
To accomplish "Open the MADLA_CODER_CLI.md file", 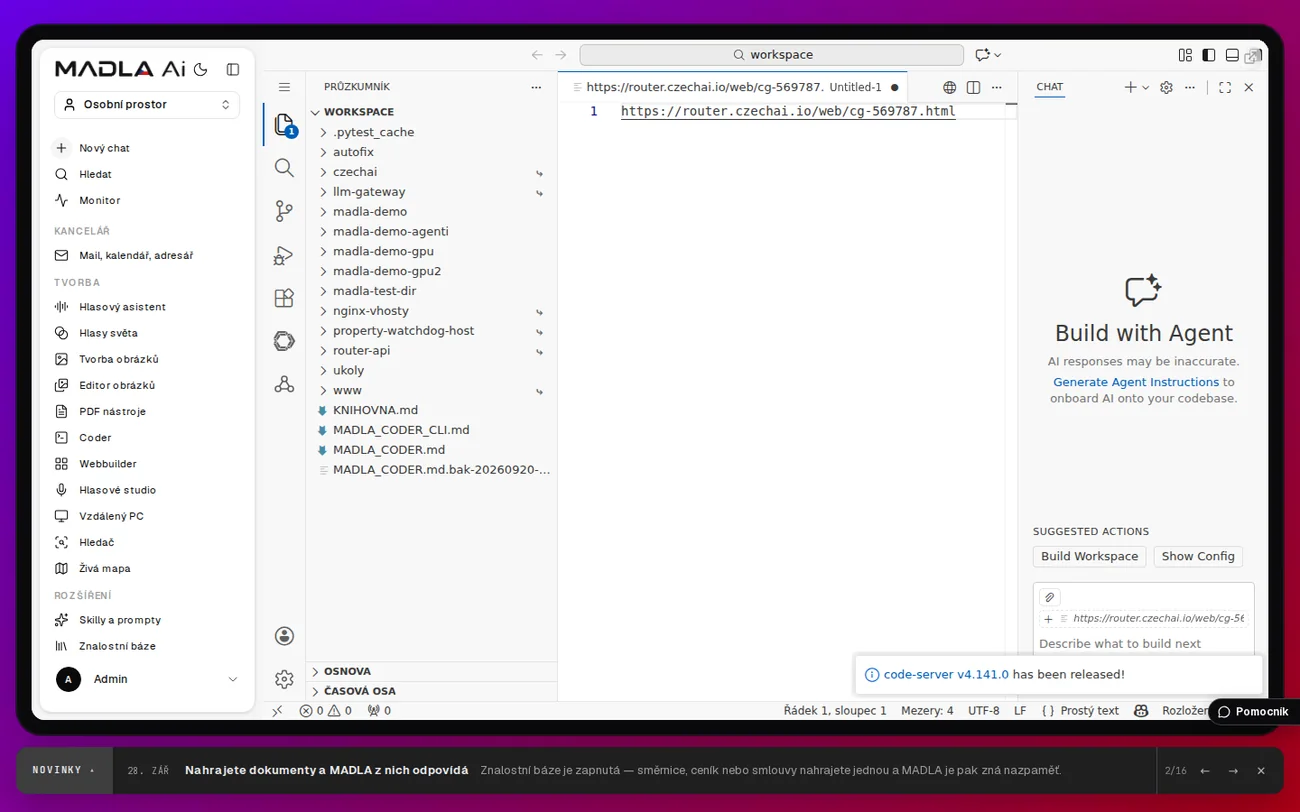I will click(x=431, y=430).
